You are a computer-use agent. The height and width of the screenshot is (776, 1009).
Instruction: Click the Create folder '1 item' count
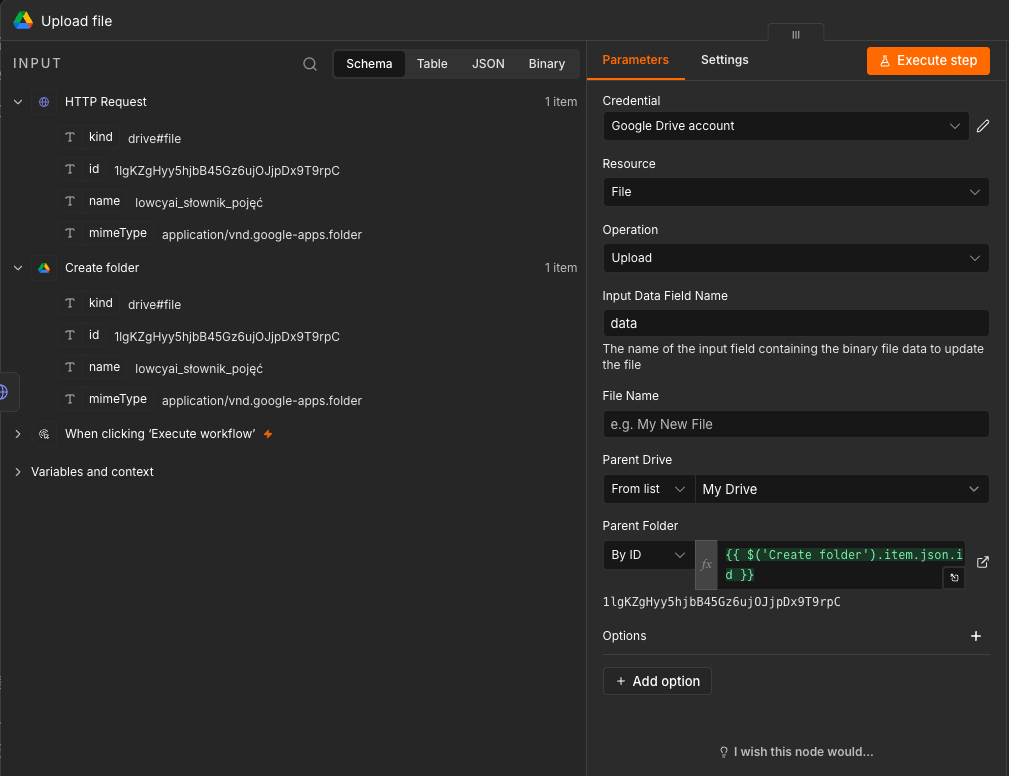pyautogui.click(x=560, y=268)
